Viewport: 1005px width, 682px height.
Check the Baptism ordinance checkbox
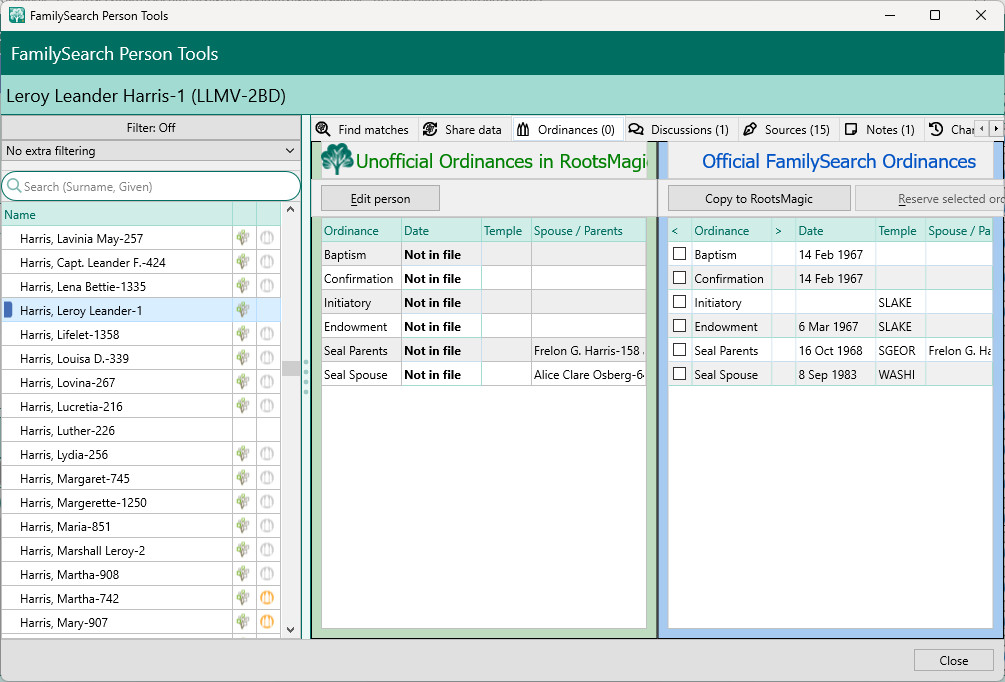pyautogui.click(x=680, y=255)
